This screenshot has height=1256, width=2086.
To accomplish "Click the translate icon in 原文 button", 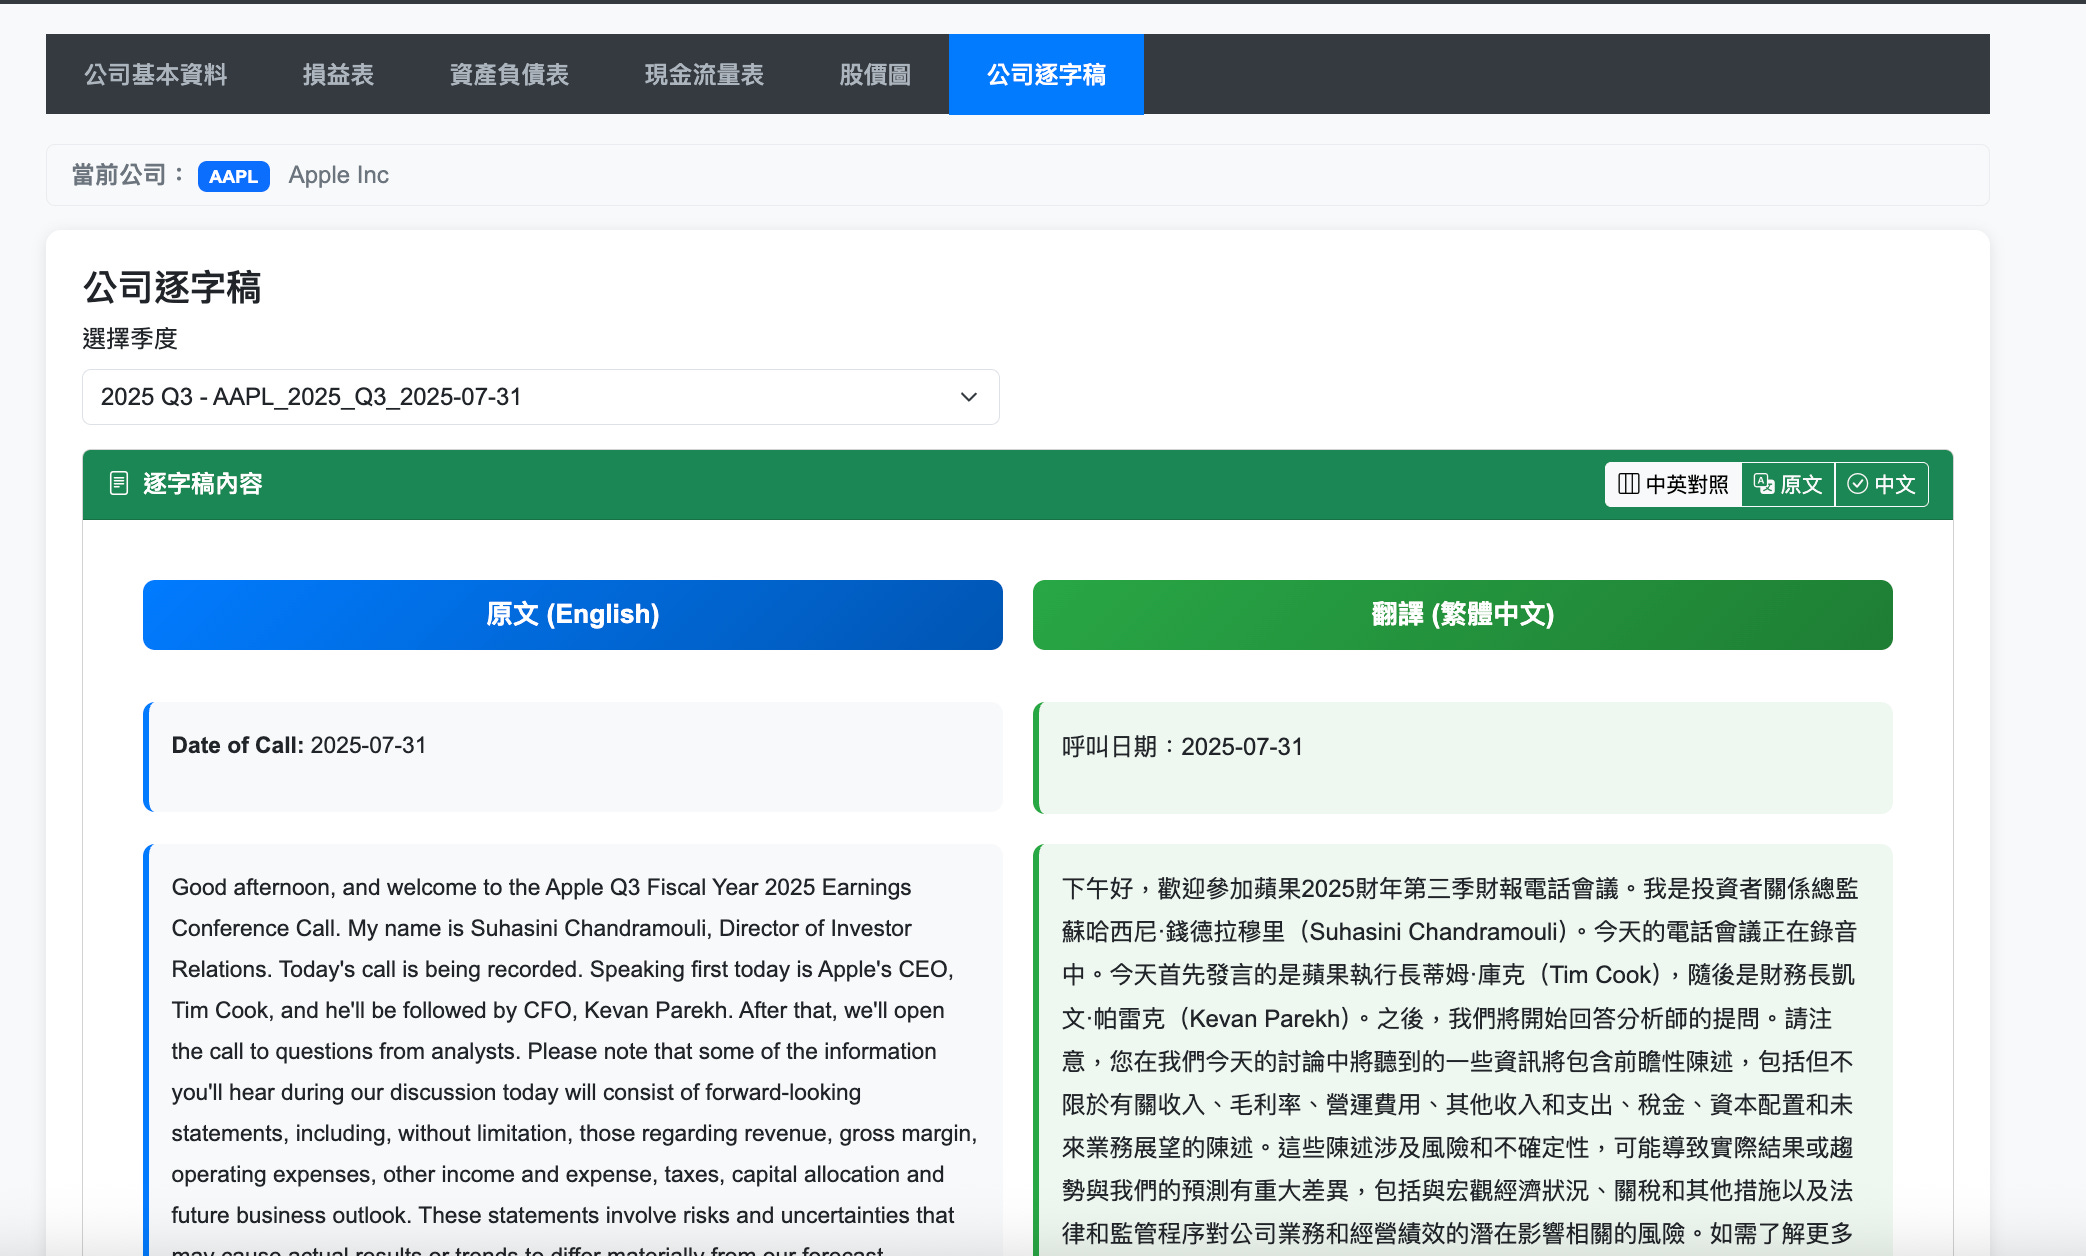I will click(1764, 484).
